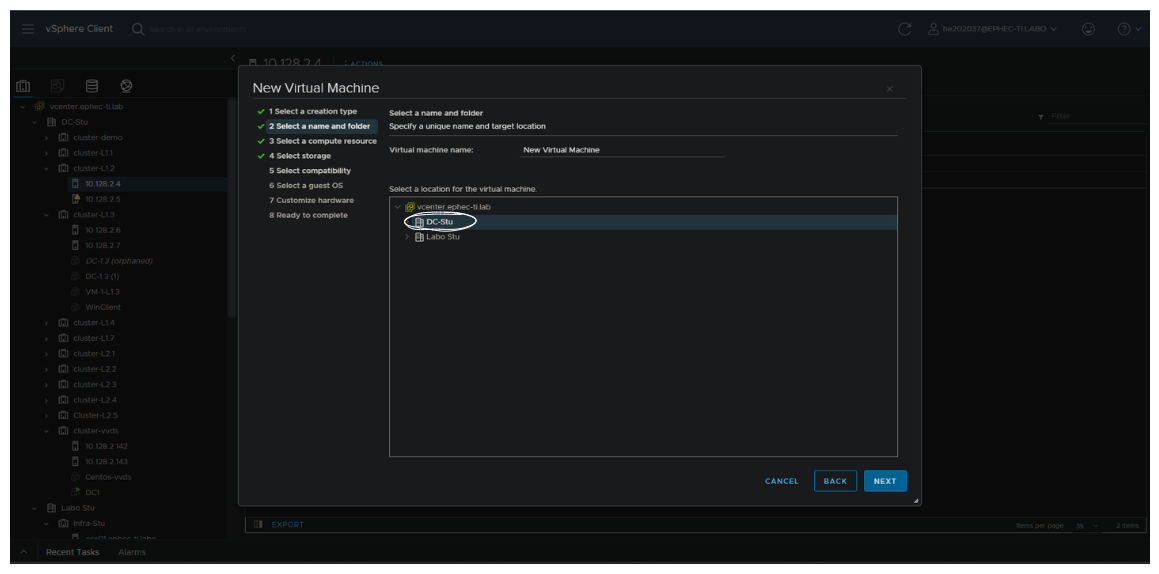Open the Recent Tasks tab
This screenshot has height=574, width=1159.
(72, 552)
